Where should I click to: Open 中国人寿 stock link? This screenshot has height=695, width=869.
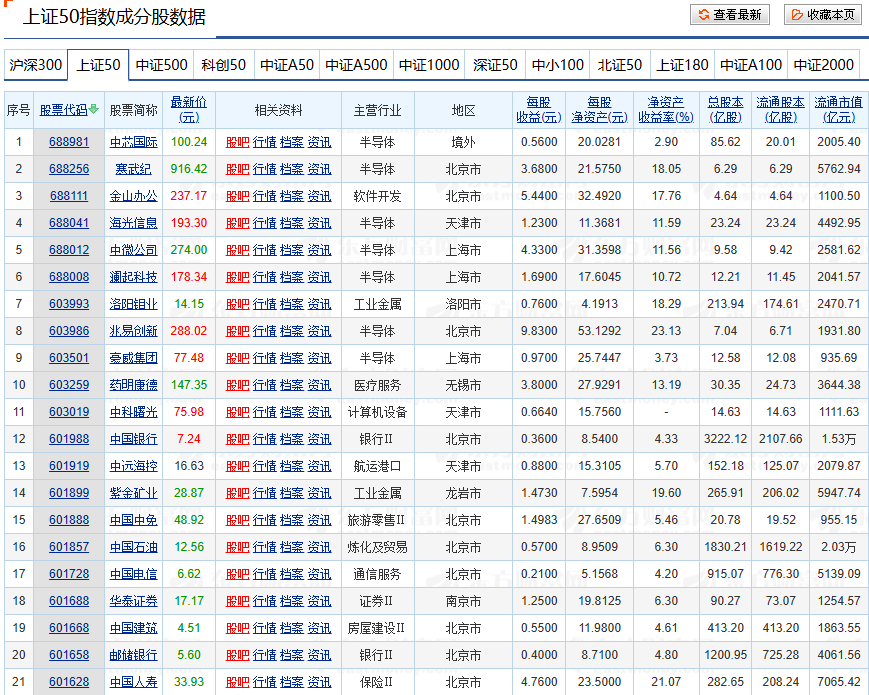pyautogui.click(x=134, y=682)
